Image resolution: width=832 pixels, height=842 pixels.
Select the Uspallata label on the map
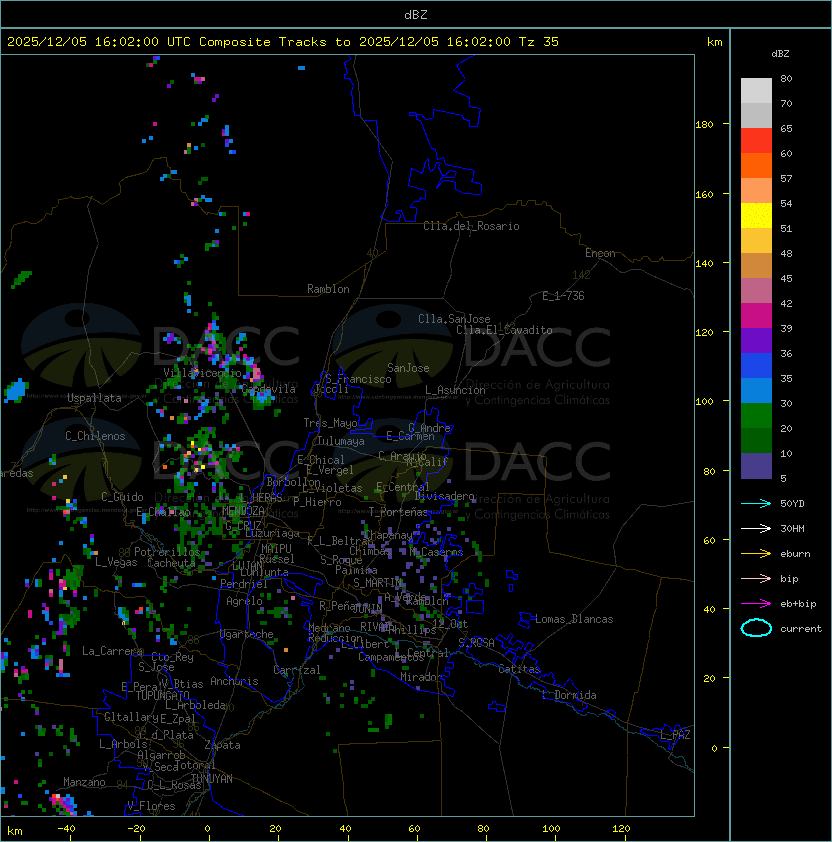(x=94, y=398)
